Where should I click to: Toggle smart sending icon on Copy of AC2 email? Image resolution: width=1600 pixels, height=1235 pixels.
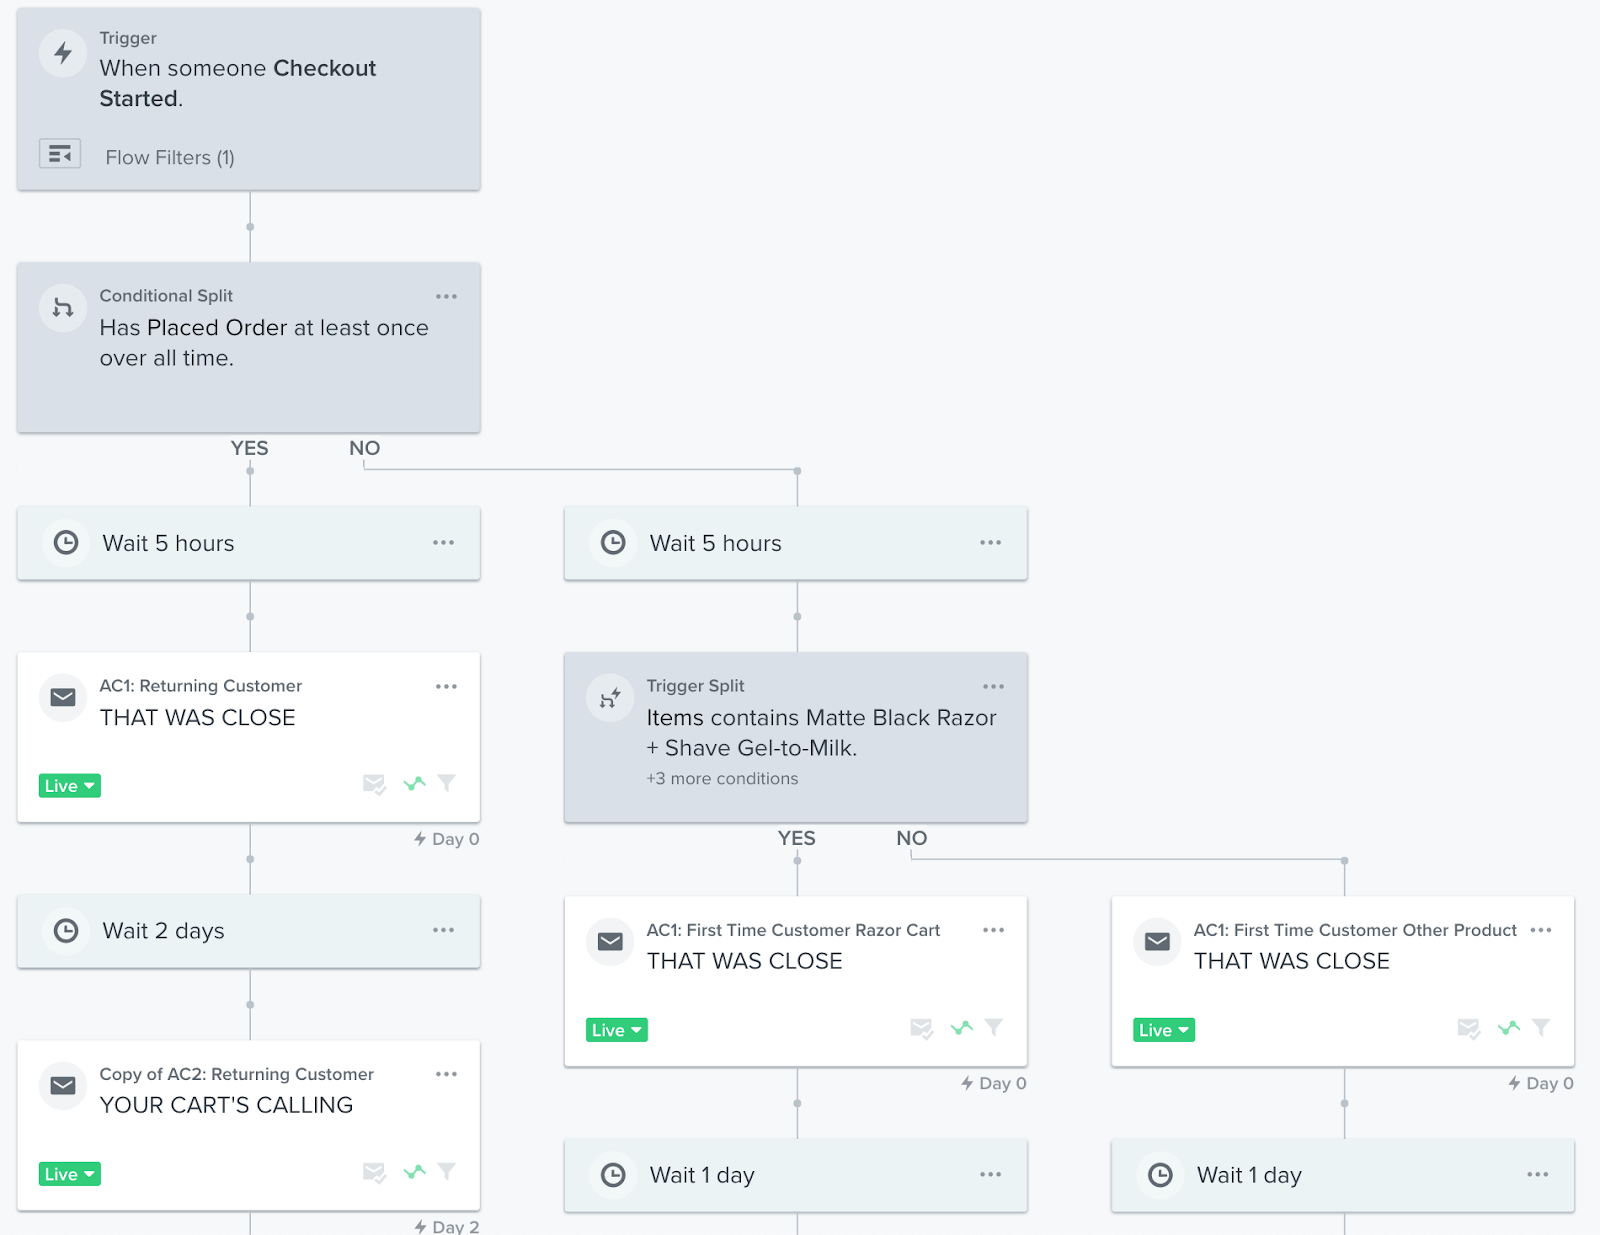(x=374, y=1172)
